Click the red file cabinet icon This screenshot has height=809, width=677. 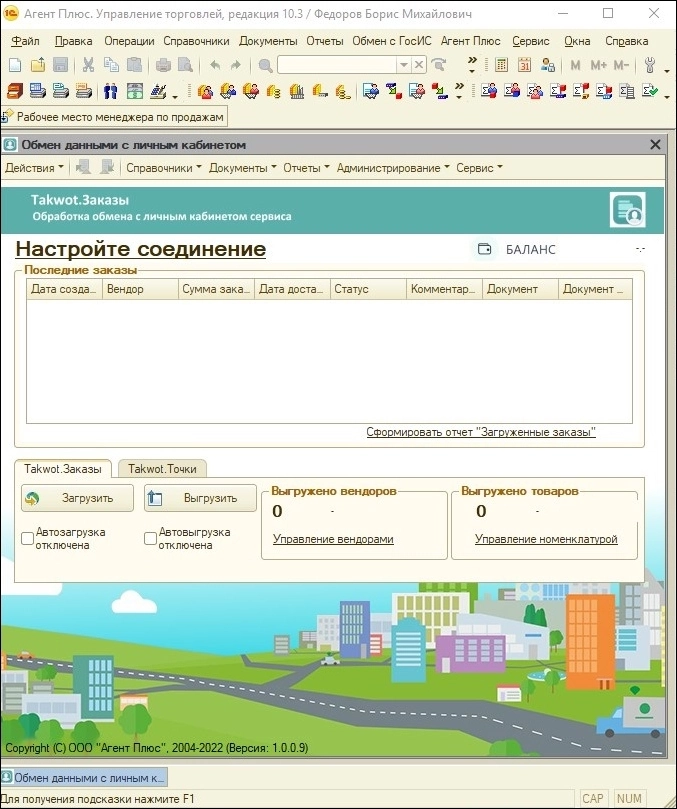coord(14,91)
